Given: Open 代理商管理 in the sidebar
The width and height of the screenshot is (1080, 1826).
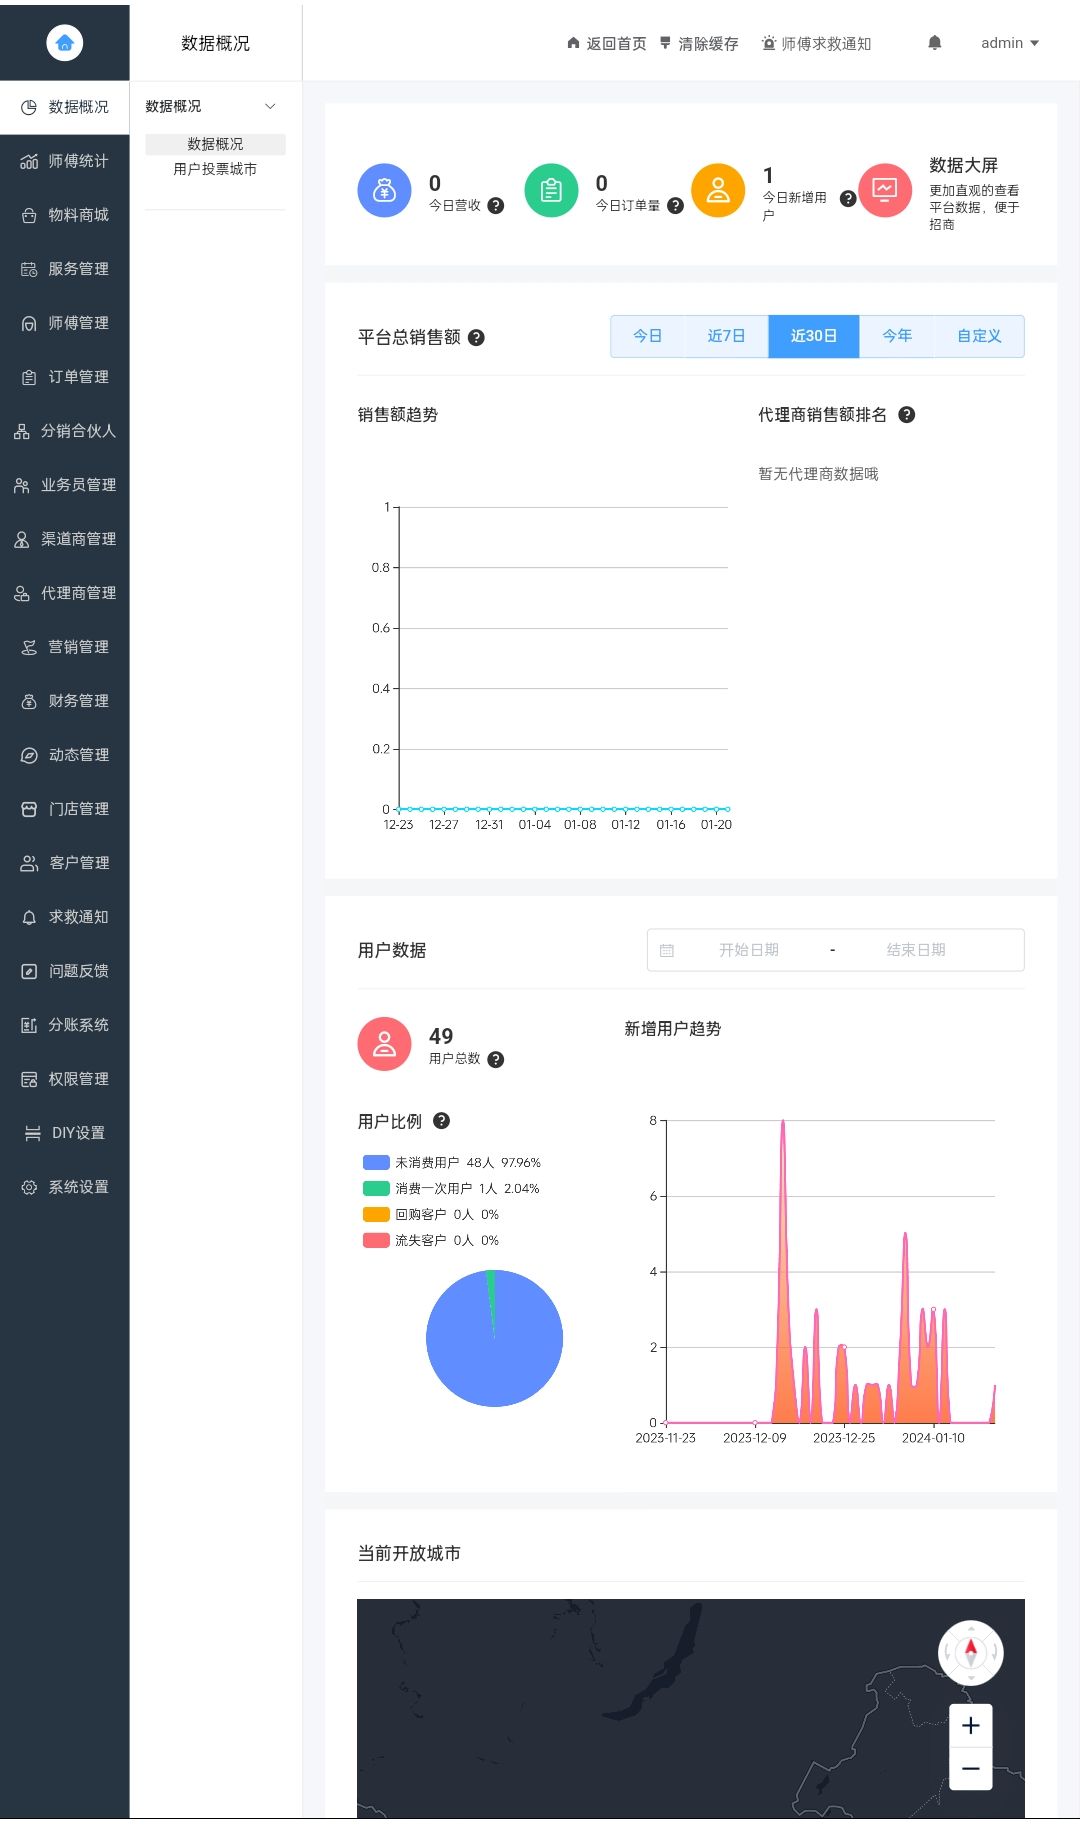Looking at the screenshot, I should [x=65, y=593].
